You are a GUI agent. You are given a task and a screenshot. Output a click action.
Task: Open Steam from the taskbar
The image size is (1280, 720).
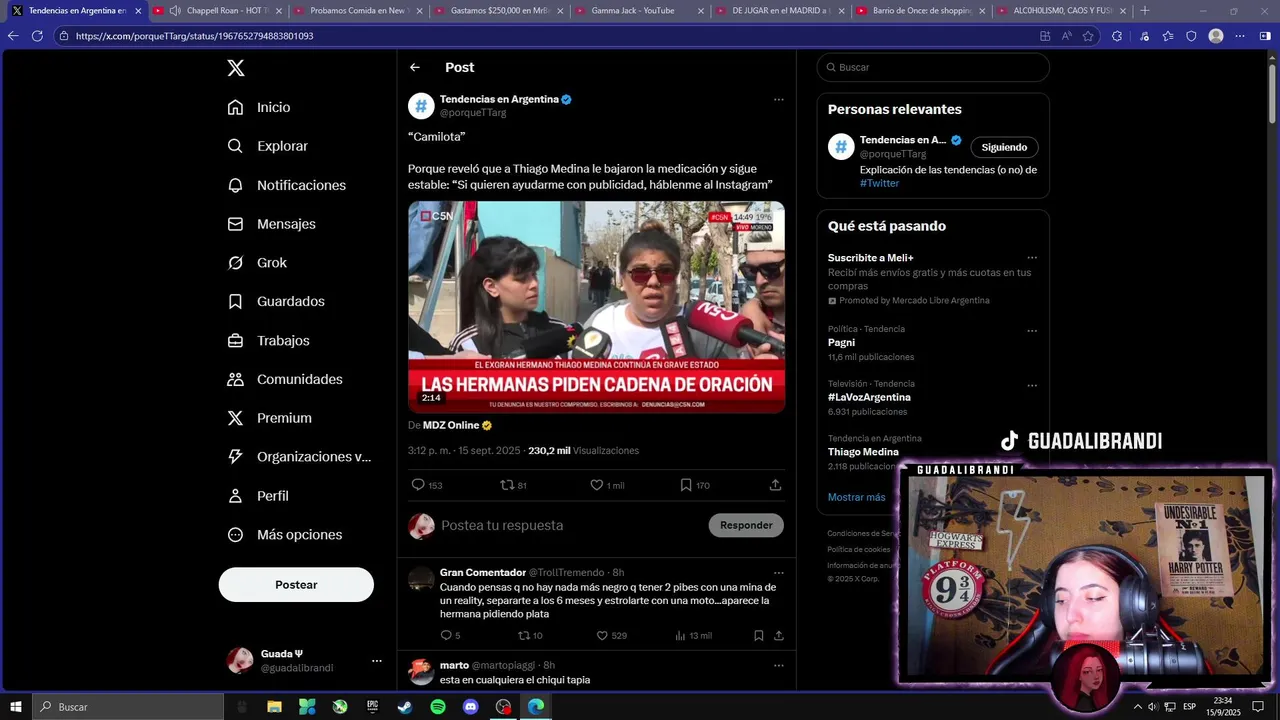pyautogui.click(x=405, y=707)
